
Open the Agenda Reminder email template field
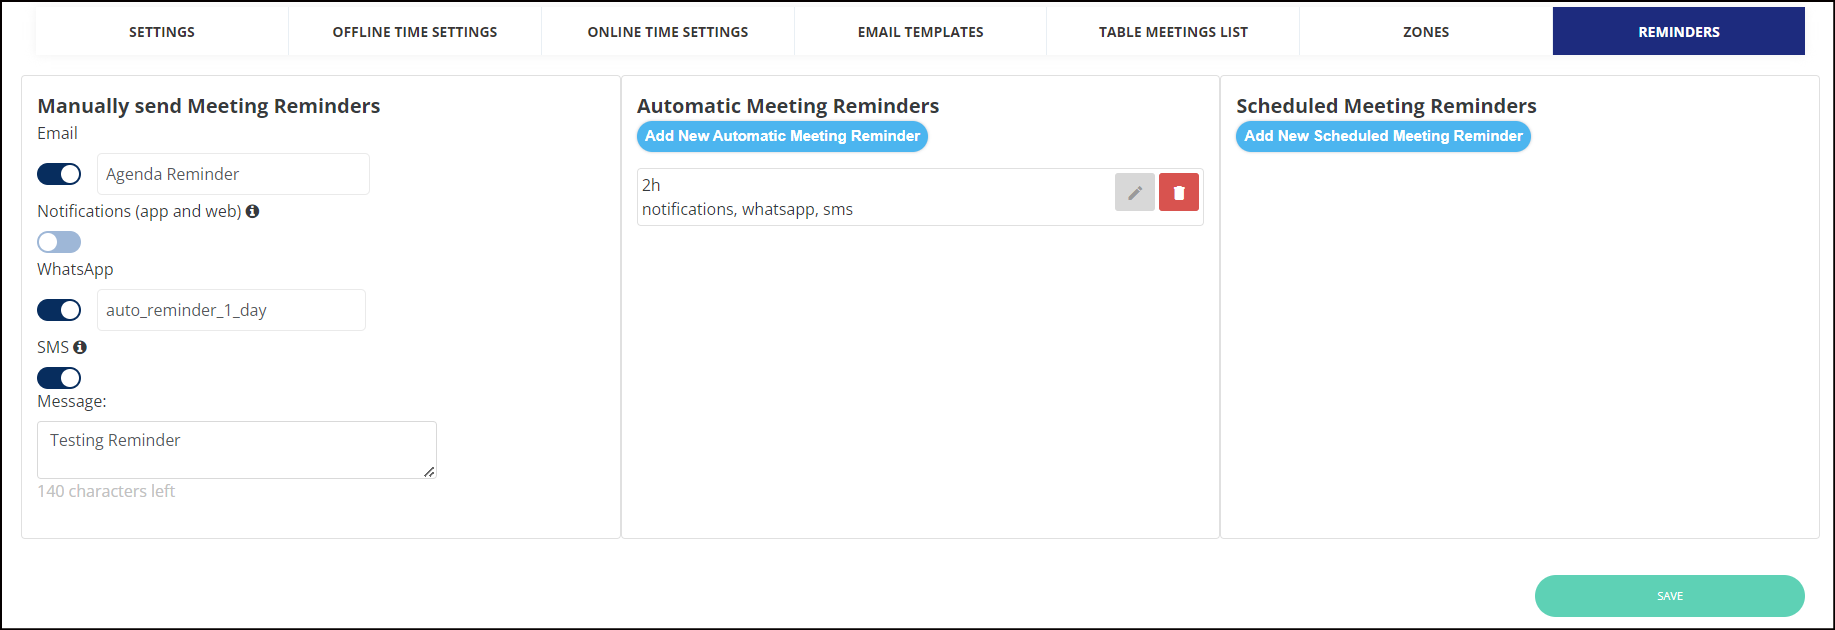point(233,174)
